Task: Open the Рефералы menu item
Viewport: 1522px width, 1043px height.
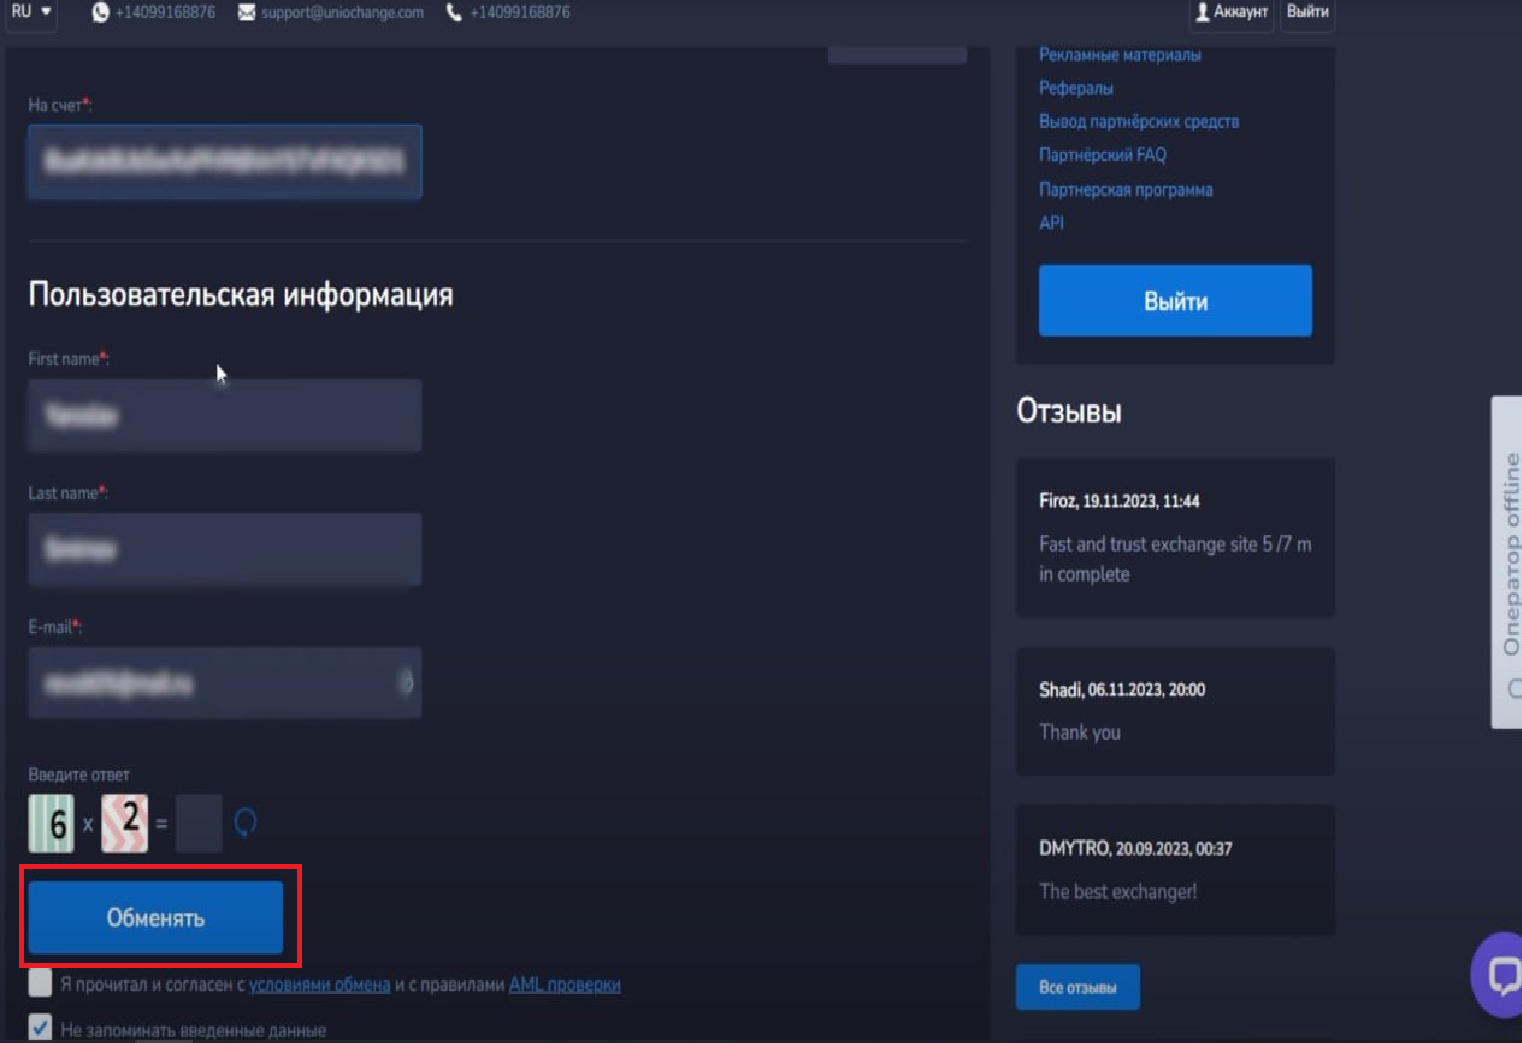Action: coord(1075,88)
